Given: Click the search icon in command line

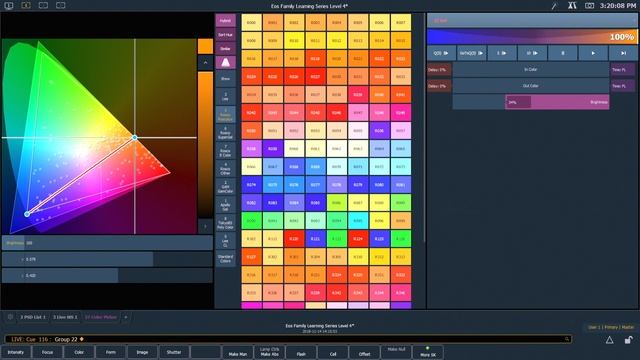Looking at the screenshot, I should coord(567,339).
